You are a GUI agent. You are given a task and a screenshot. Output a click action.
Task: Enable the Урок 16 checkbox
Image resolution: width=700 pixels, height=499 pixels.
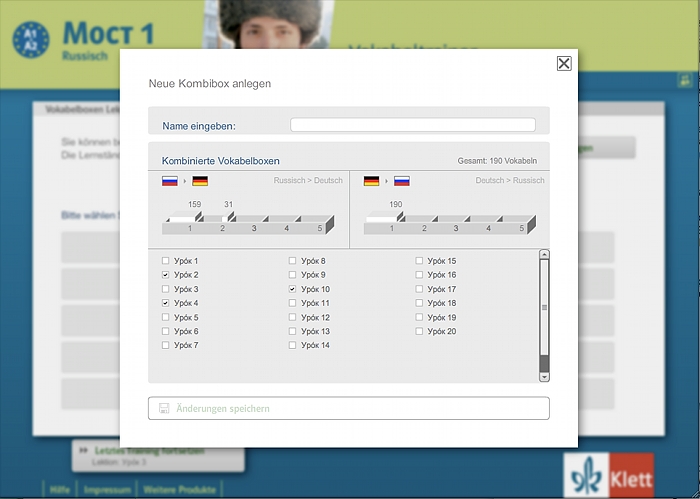click(x=419, y=274)
